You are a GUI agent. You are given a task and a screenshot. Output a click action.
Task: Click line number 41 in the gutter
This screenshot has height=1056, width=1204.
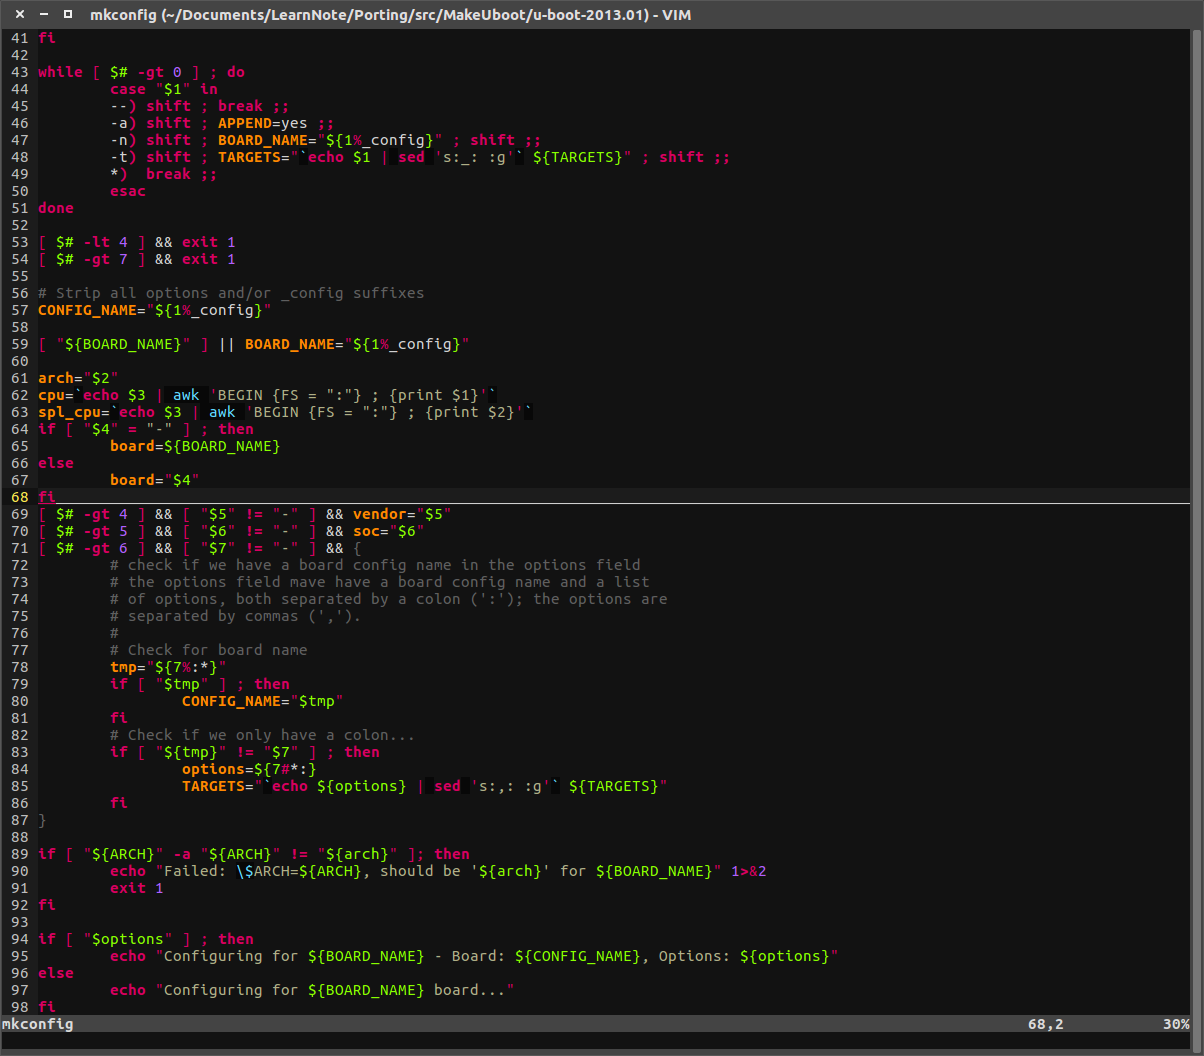click(20, 38)
